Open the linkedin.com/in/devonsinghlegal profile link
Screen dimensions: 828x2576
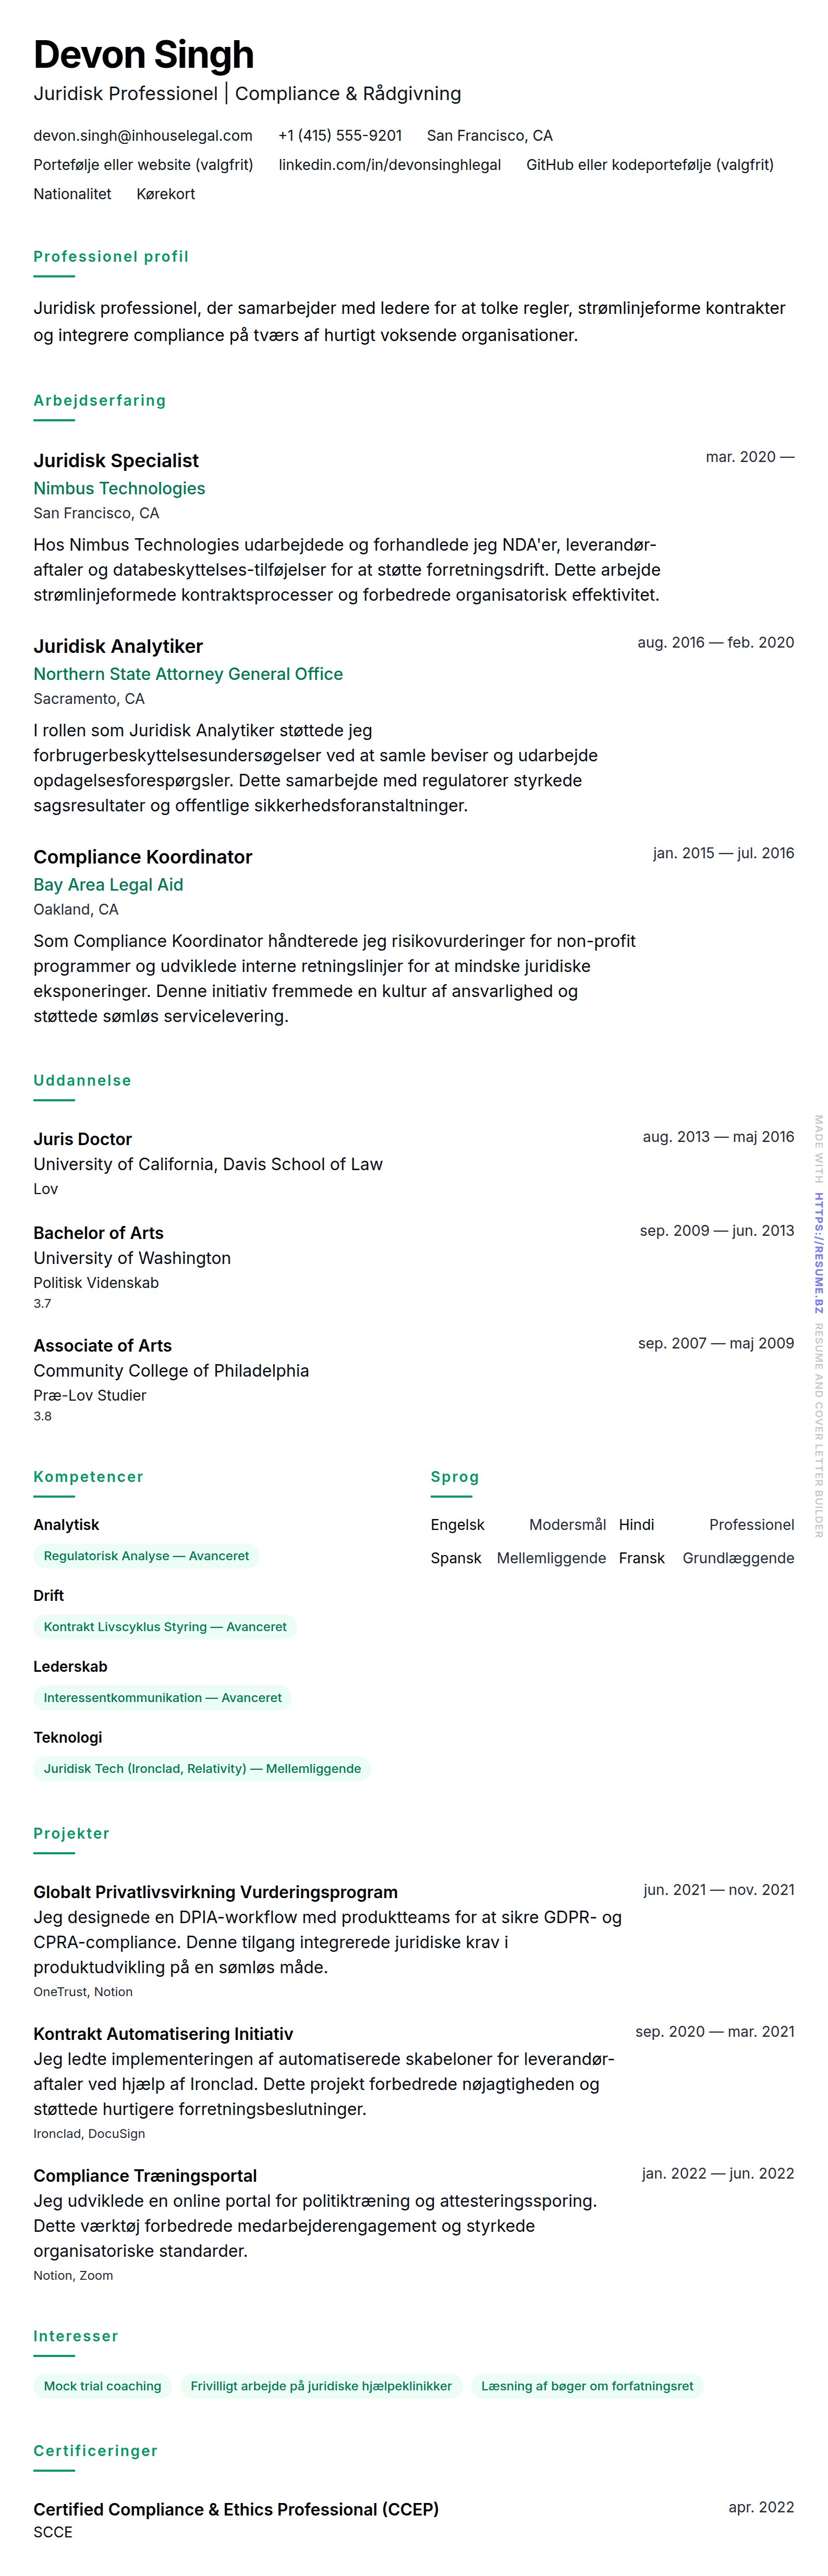click(x=389, y=165)
